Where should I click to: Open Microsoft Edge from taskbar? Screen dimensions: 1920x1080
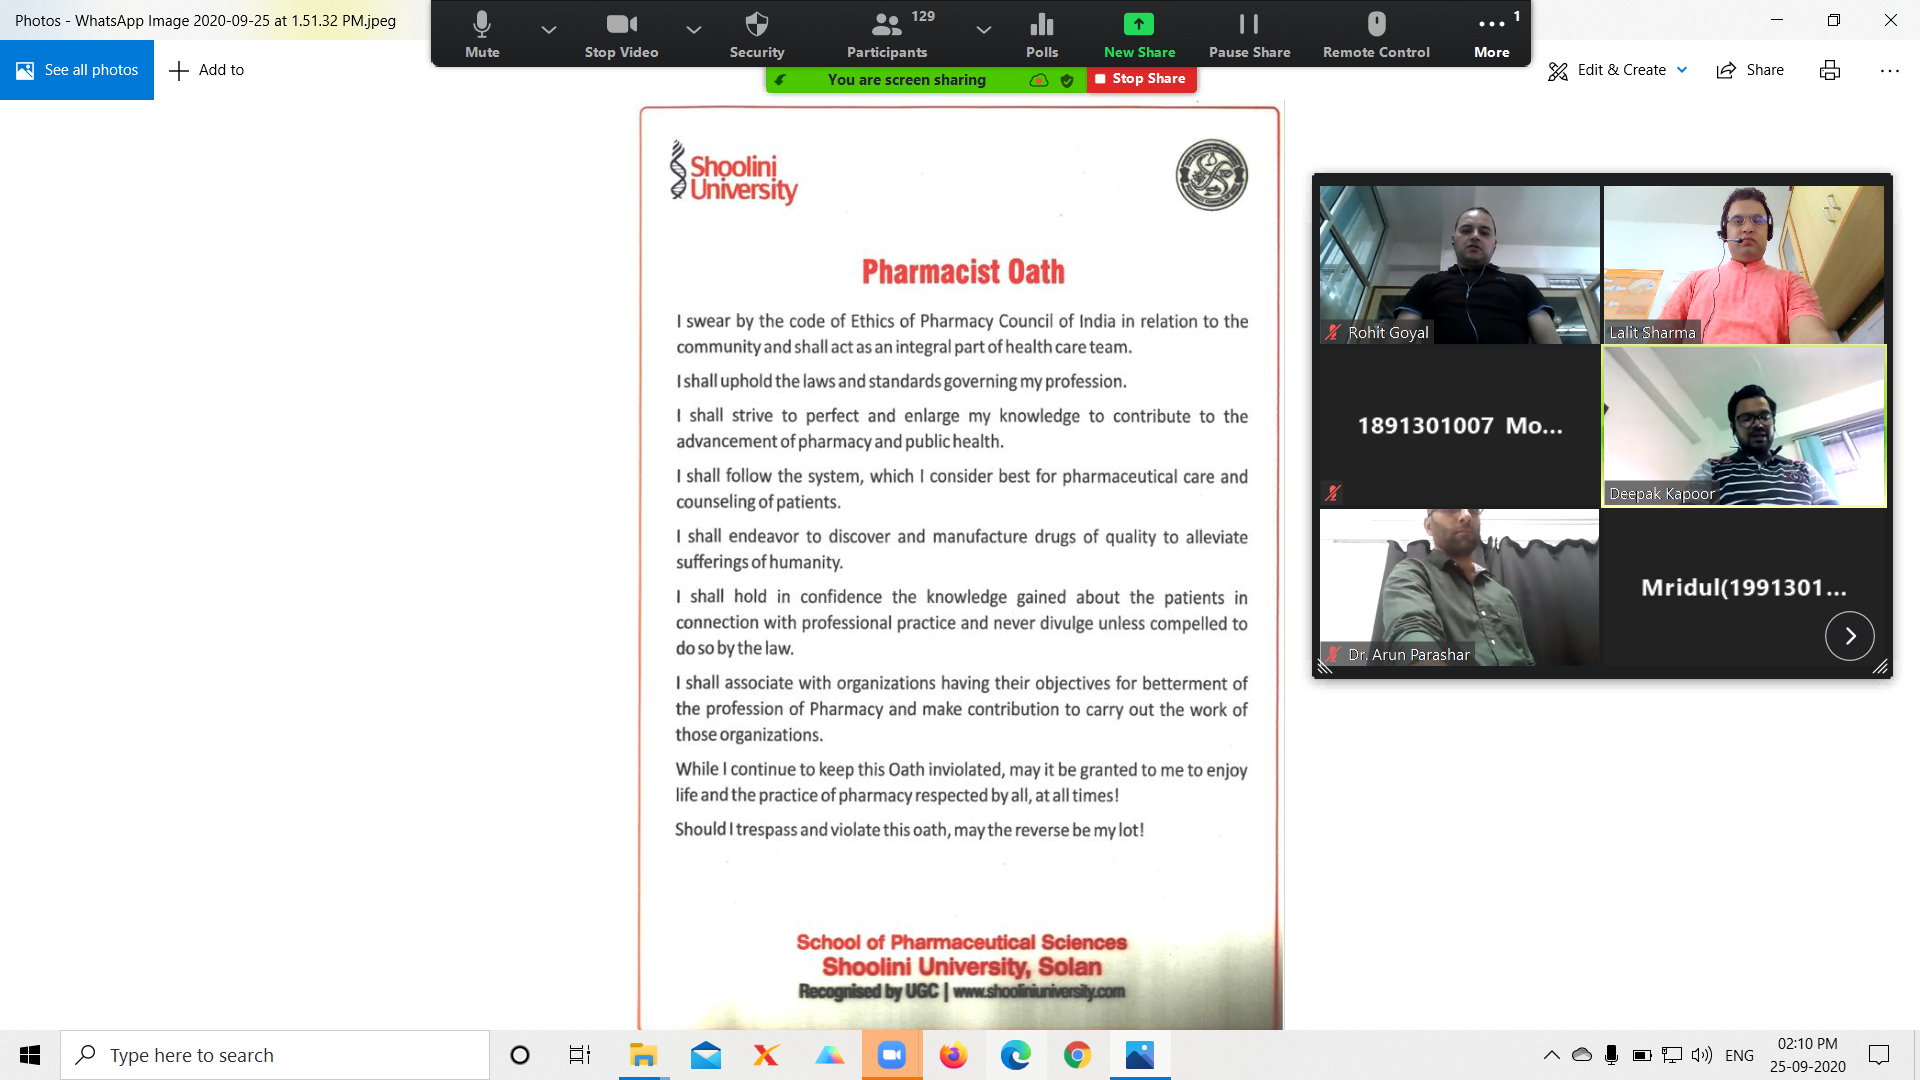point(1016,1055)
